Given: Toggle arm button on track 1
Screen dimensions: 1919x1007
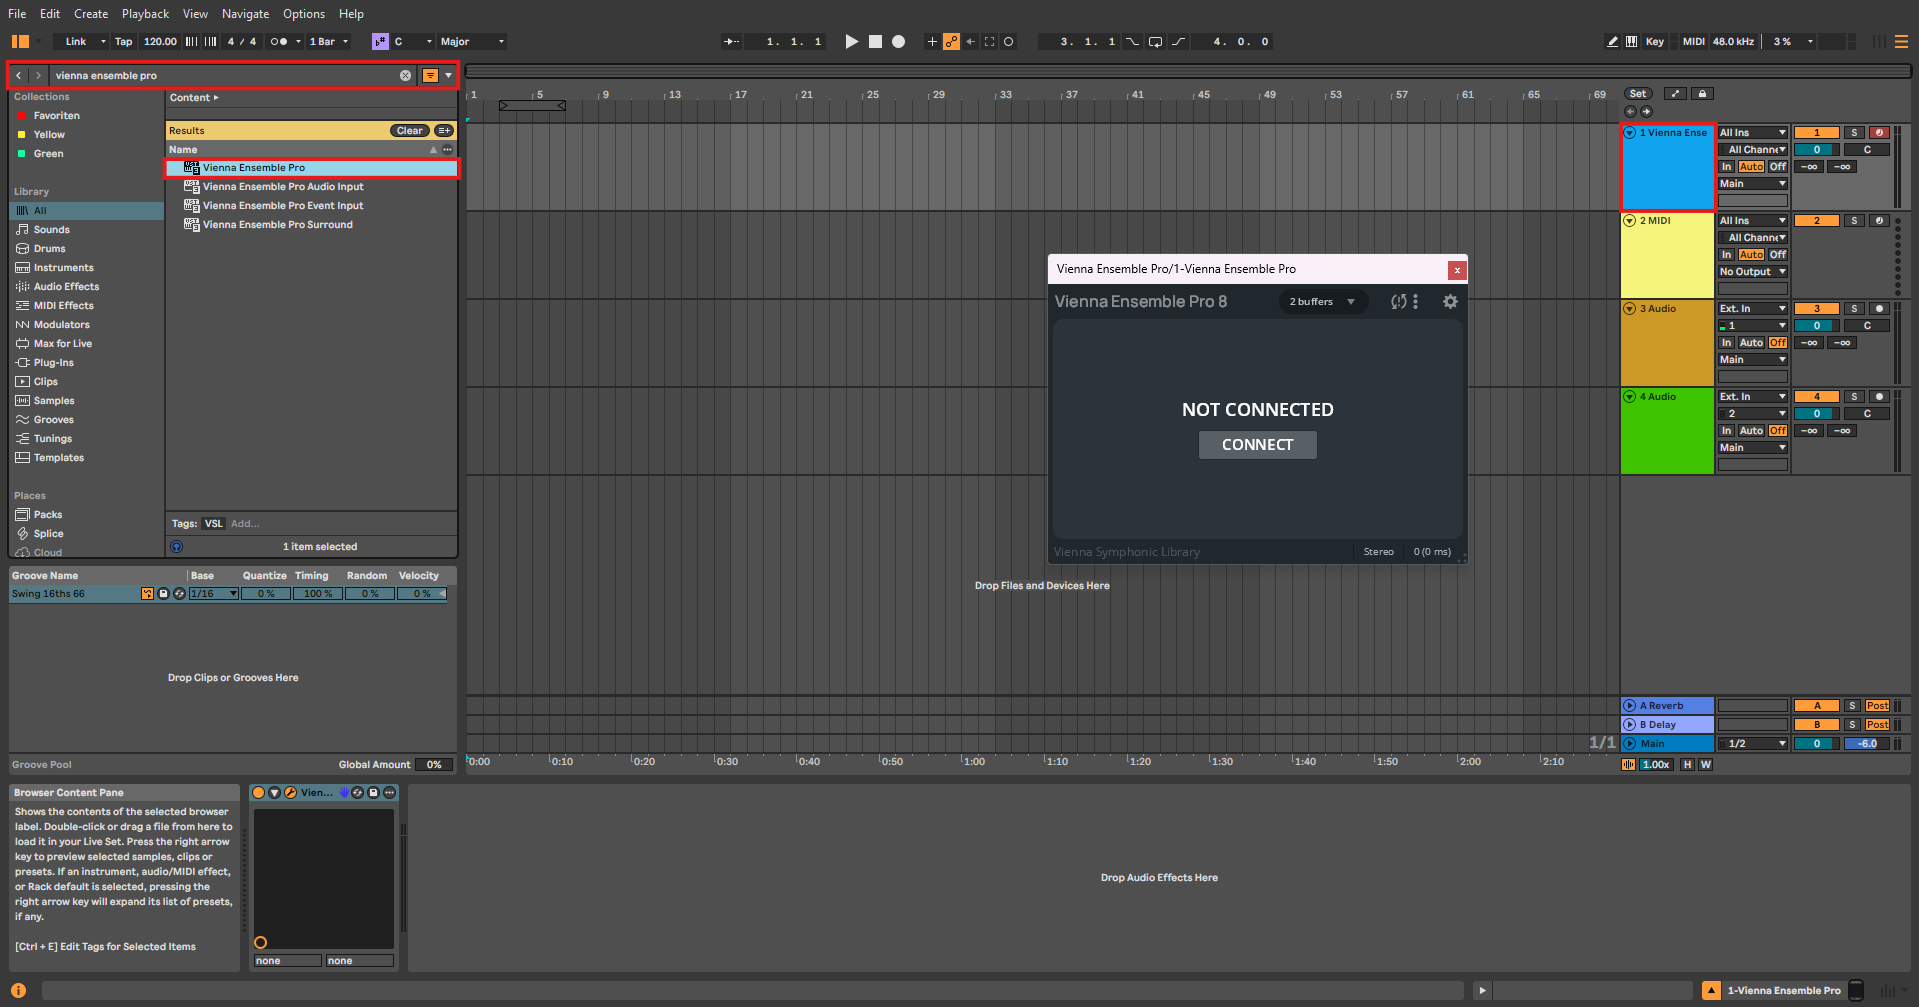Looking at the screenshot, I should tap(1879, 133).
